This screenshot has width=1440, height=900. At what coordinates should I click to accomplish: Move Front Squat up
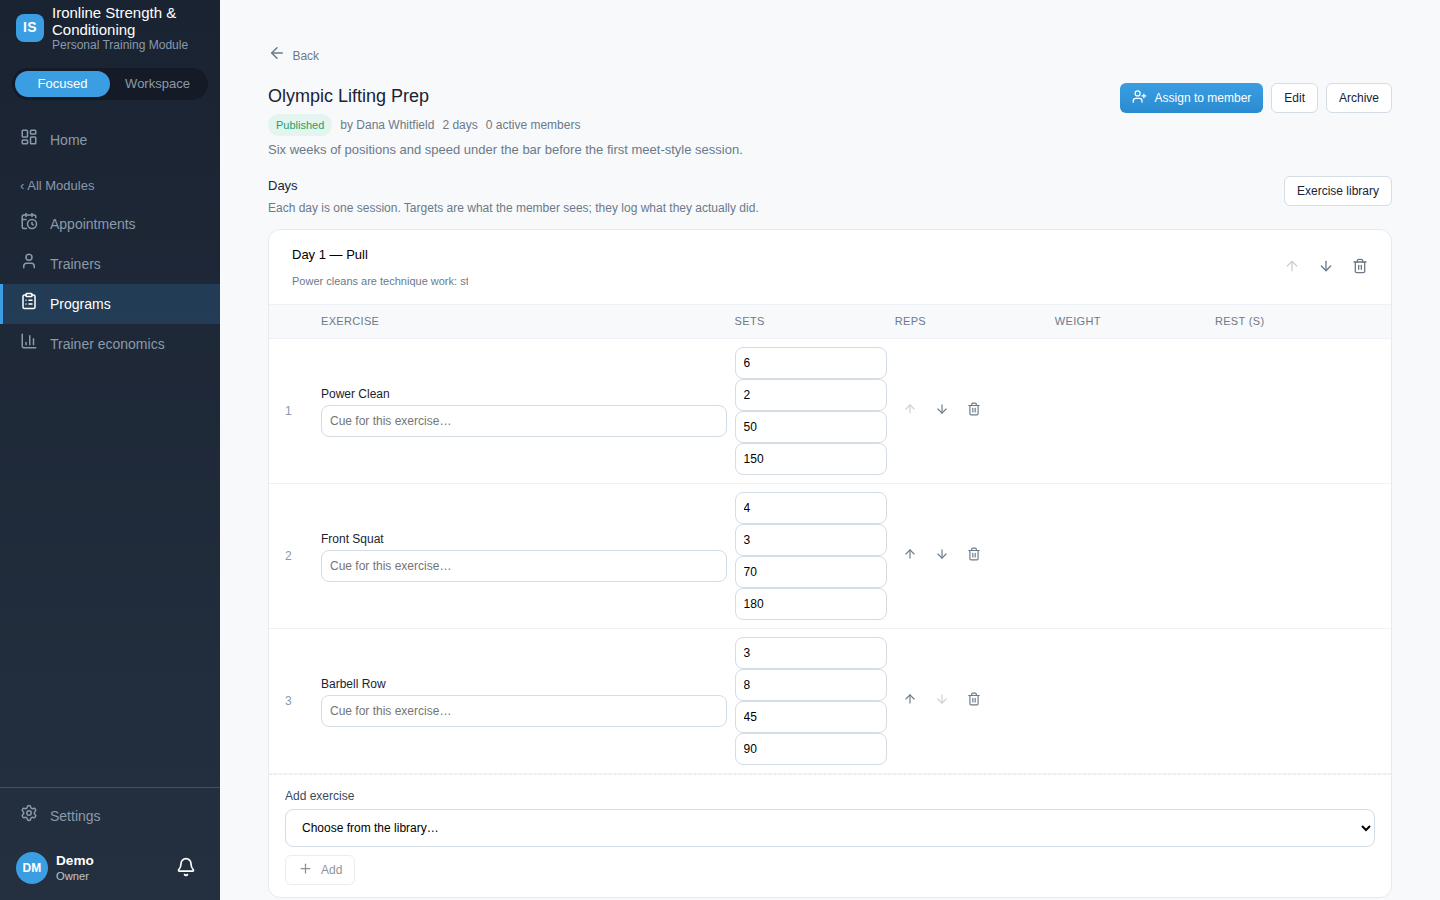tap(910, 554)
